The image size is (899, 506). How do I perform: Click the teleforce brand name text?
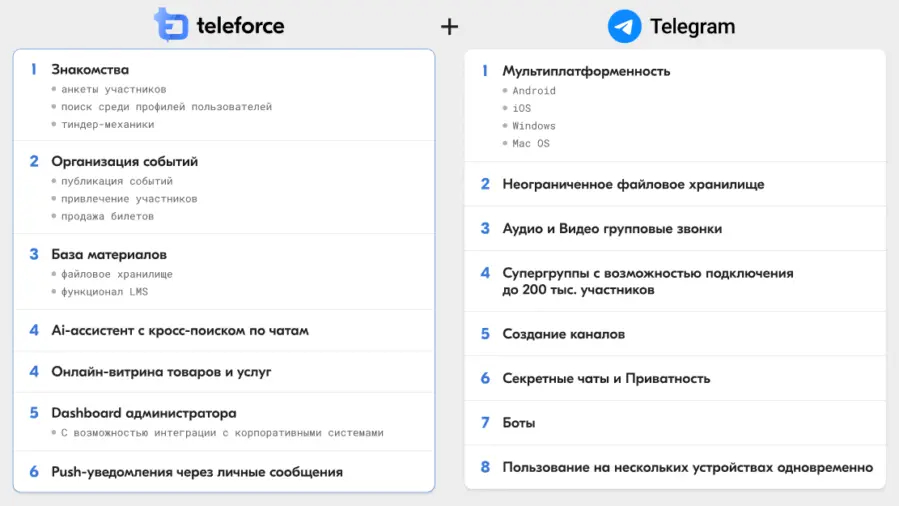[239, 26]
